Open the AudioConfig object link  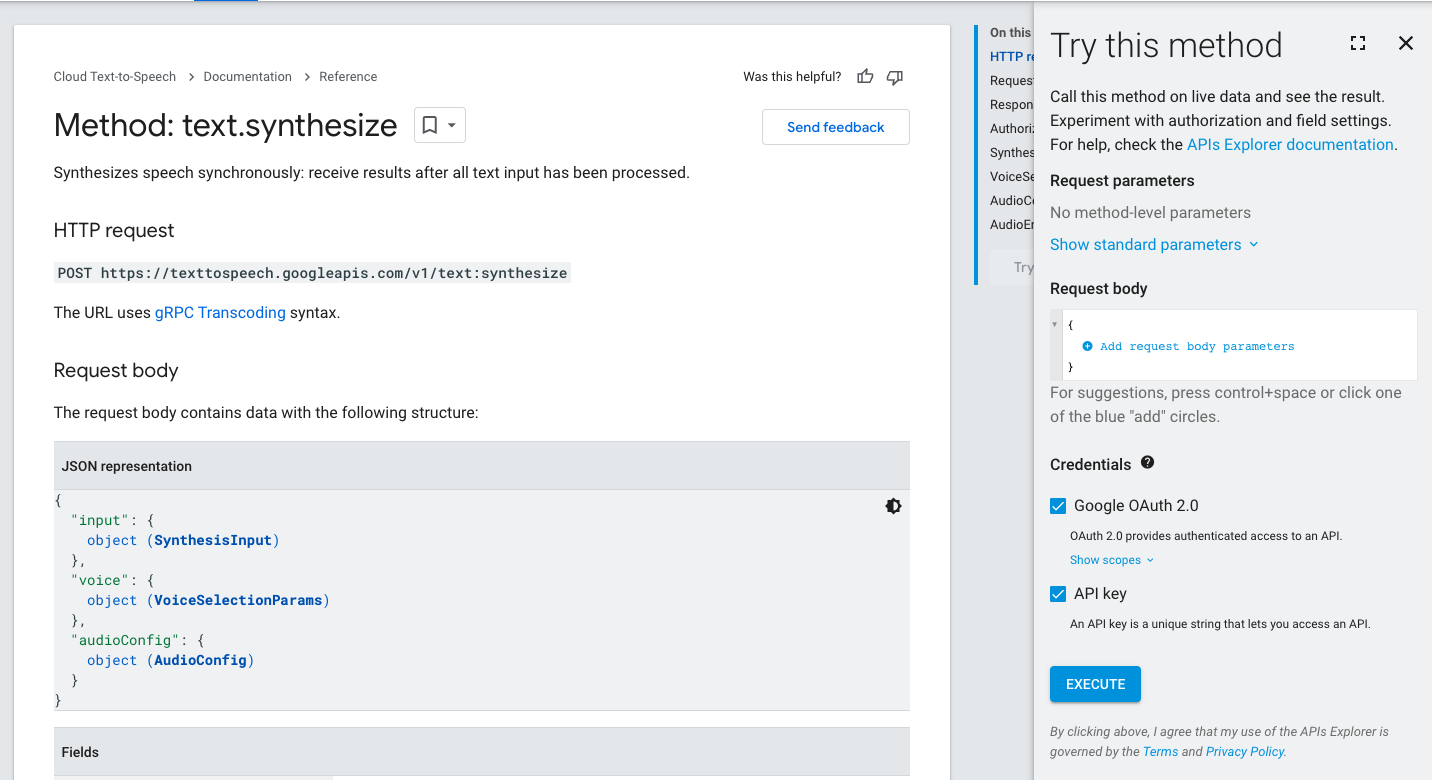click(200, 660)
